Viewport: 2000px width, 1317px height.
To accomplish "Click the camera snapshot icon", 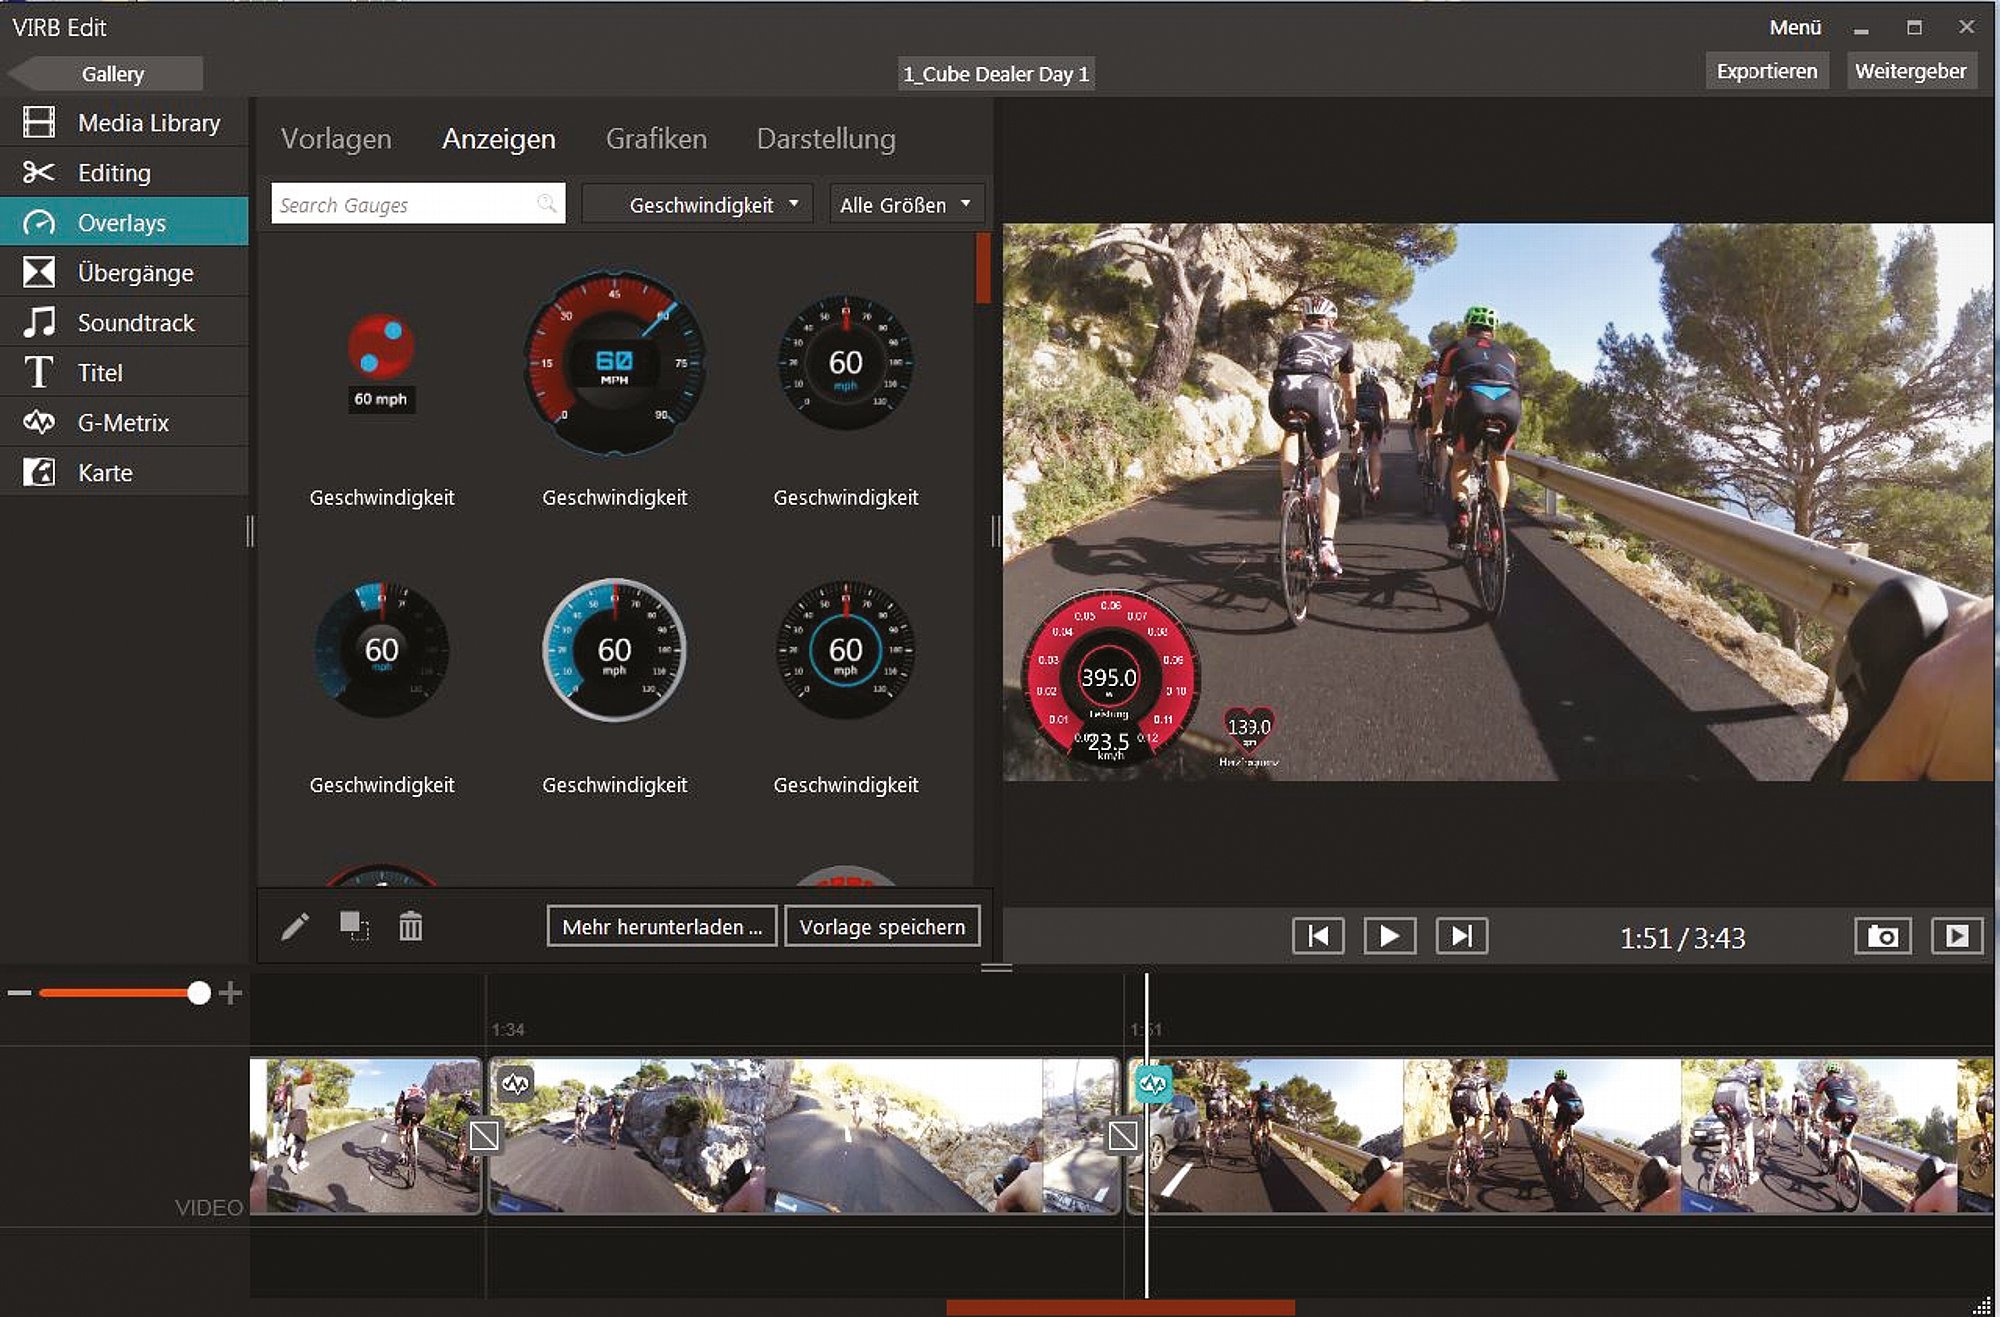I will pos(1882,936).
